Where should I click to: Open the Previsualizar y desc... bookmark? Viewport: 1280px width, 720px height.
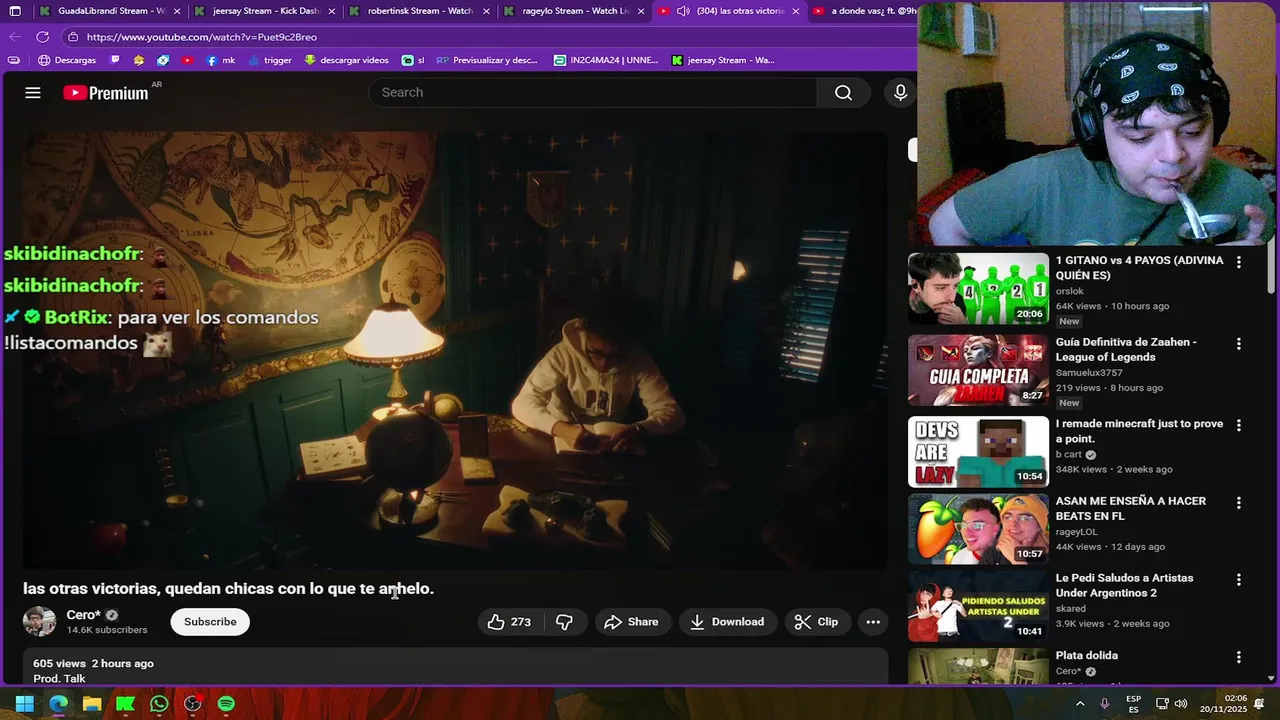(x=487, y=60)
